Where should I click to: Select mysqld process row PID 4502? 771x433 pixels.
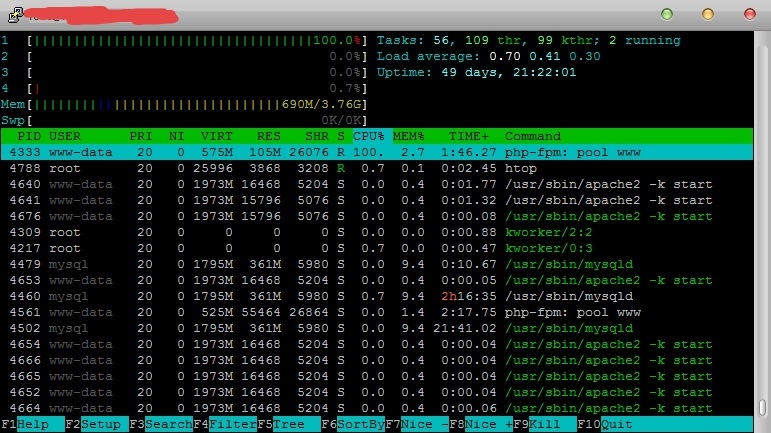377,328
